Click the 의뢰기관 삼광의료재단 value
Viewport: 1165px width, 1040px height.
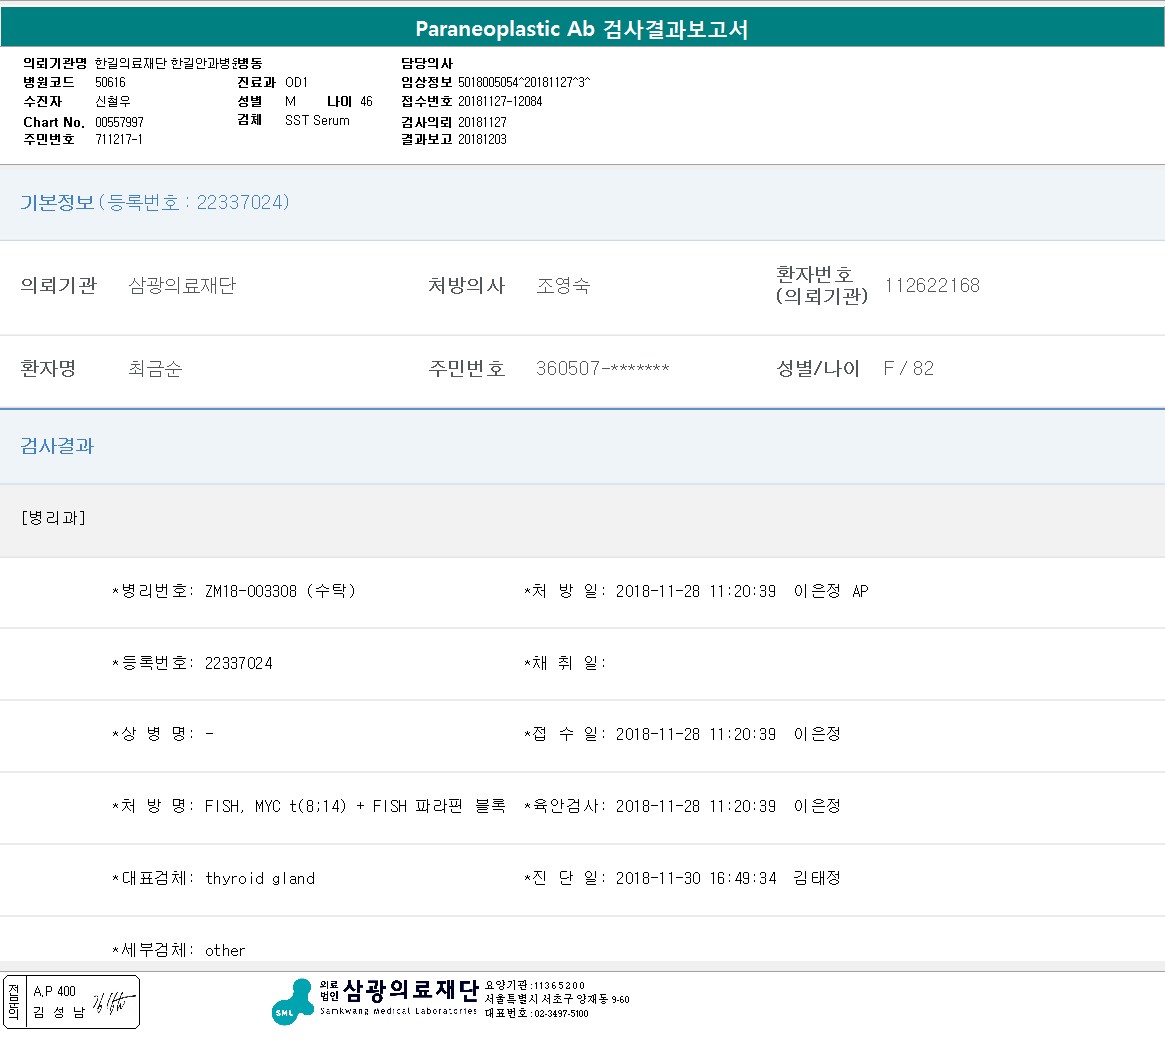(x=182, y=286)
